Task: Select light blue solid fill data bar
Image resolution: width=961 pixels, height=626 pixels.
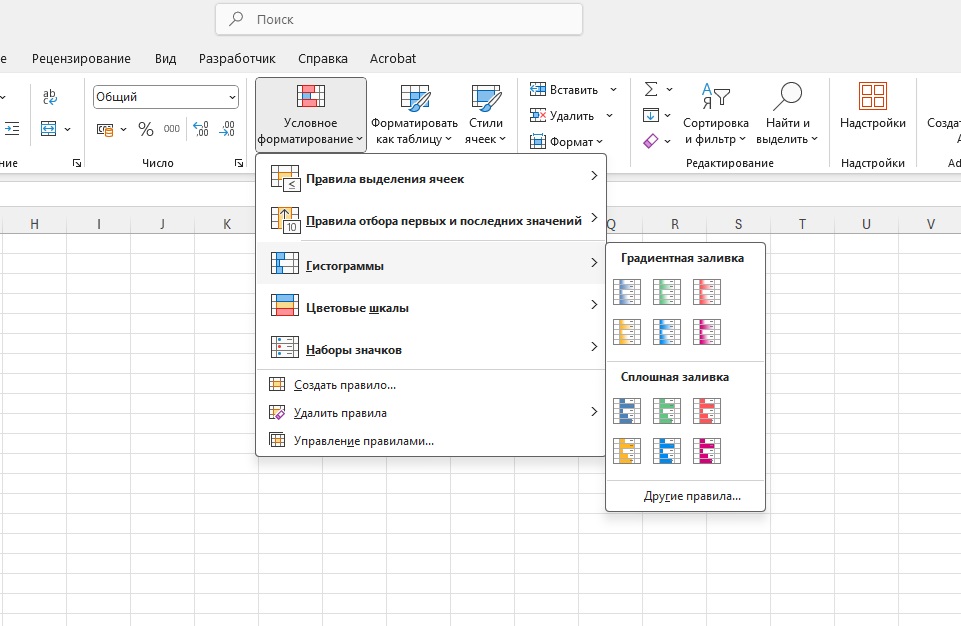Action: 667,451
